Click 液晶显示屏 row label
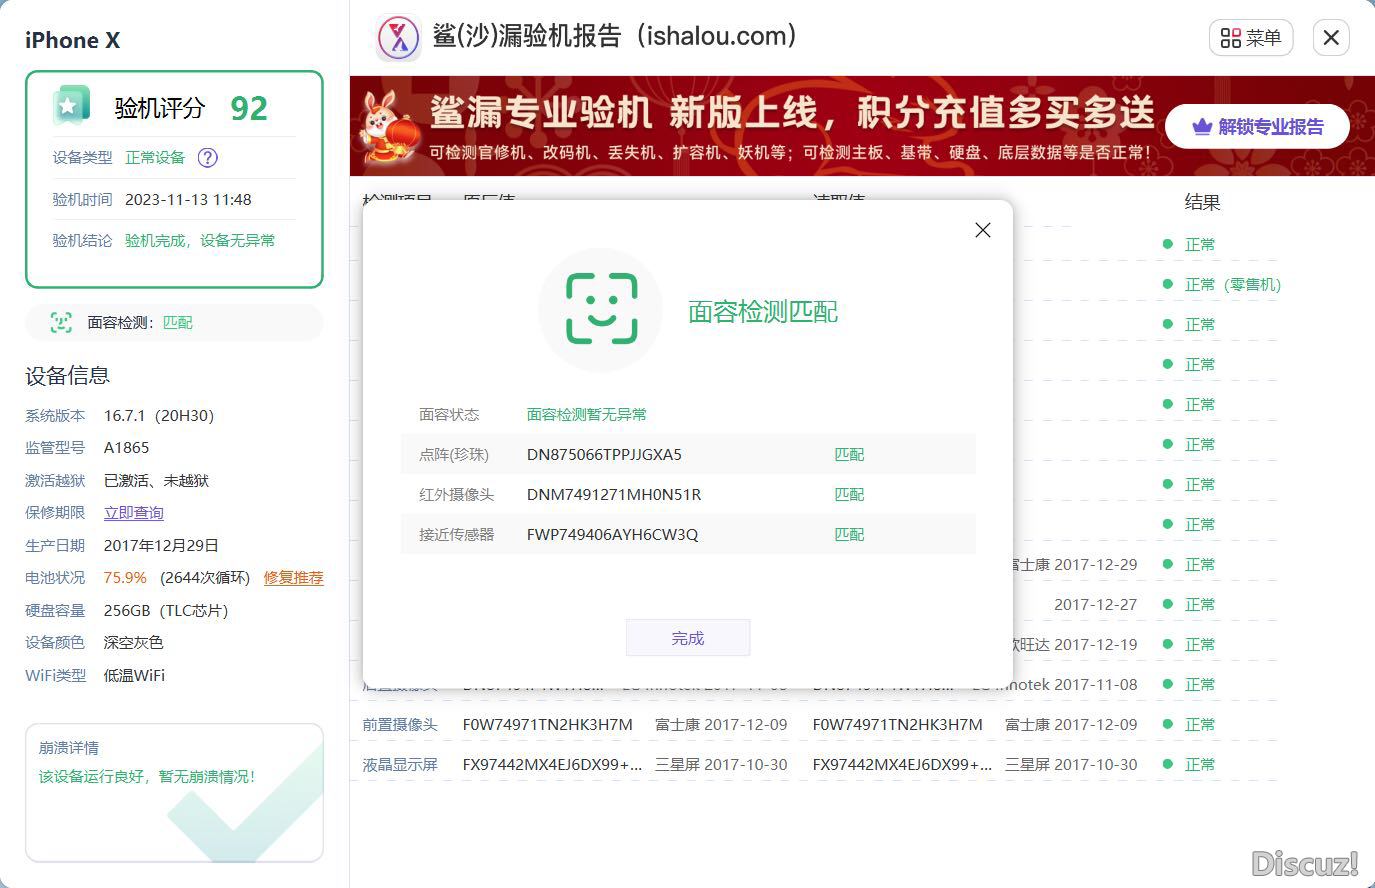 click(x=400, y=764)
